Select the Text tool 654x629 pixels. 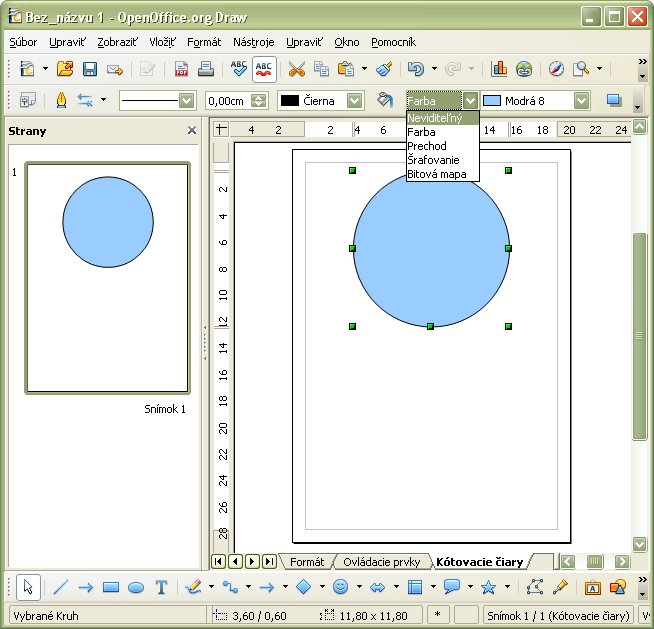(x=161, y=587)
